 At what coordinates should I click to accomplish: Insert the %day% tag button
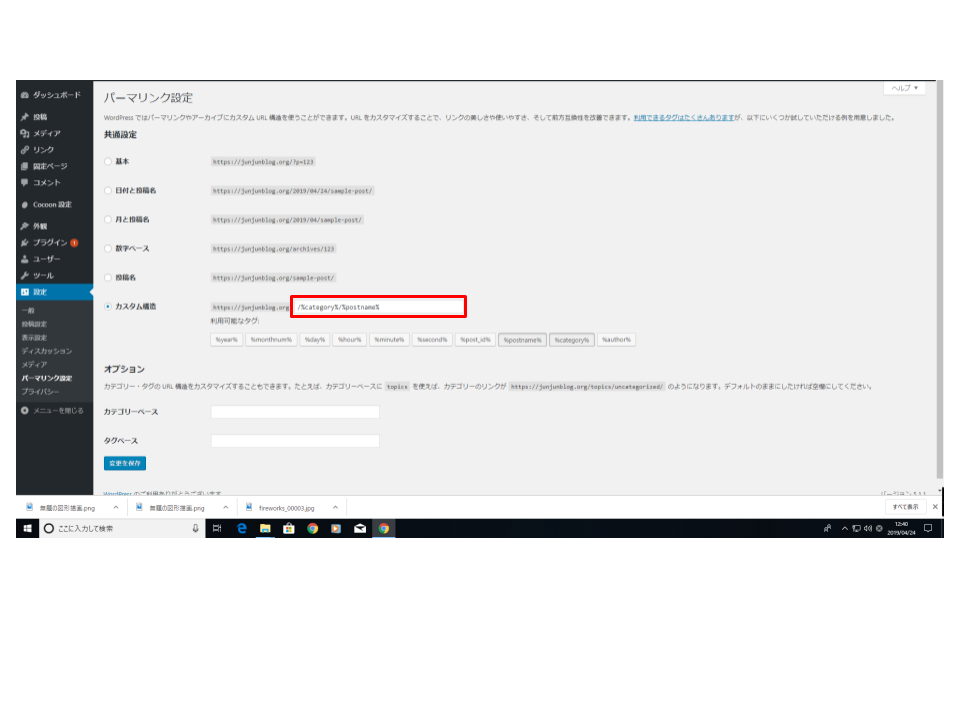315,340
